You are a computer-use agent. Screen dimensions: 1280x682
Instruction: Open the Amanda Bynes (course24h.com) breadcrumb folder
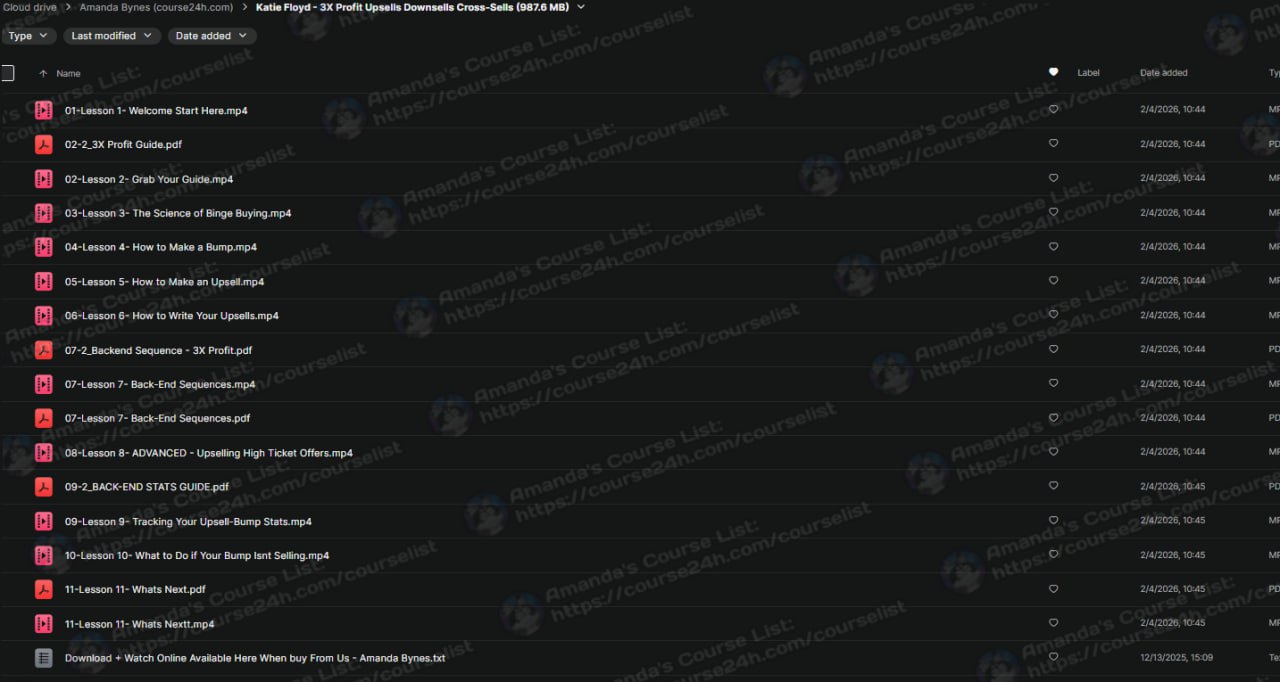point(157,7)
